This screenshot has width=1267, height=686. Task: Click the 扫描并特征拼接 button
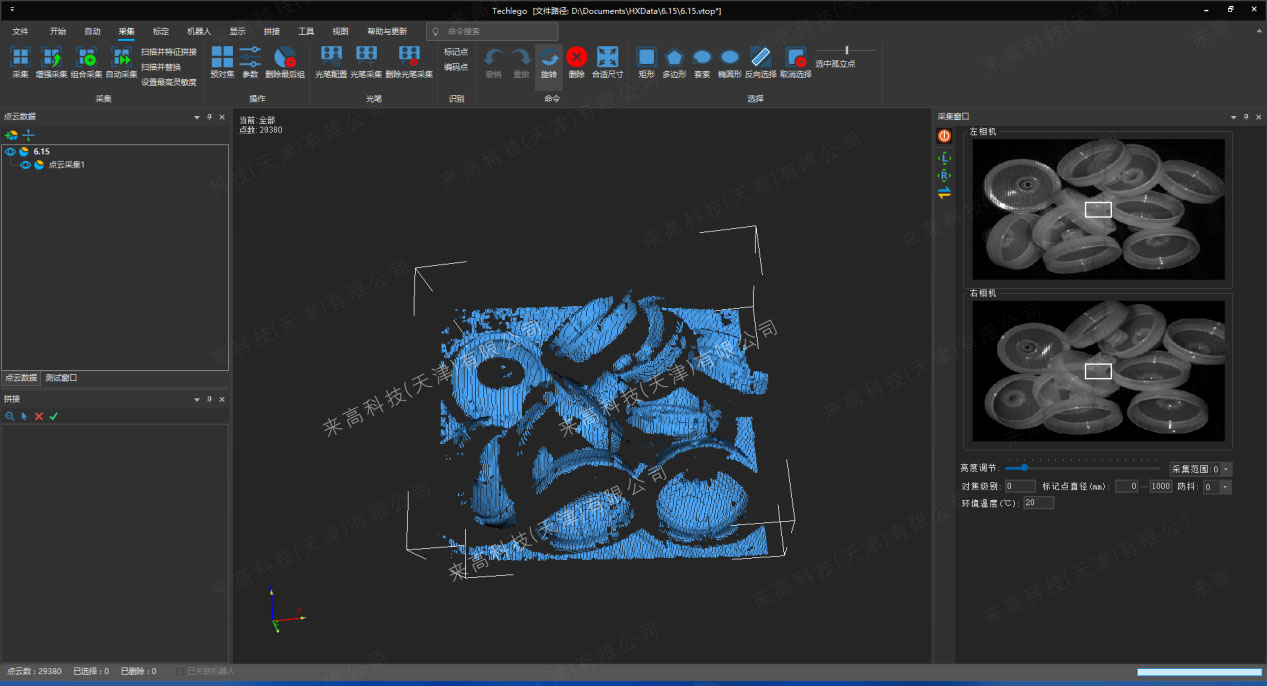169,51
